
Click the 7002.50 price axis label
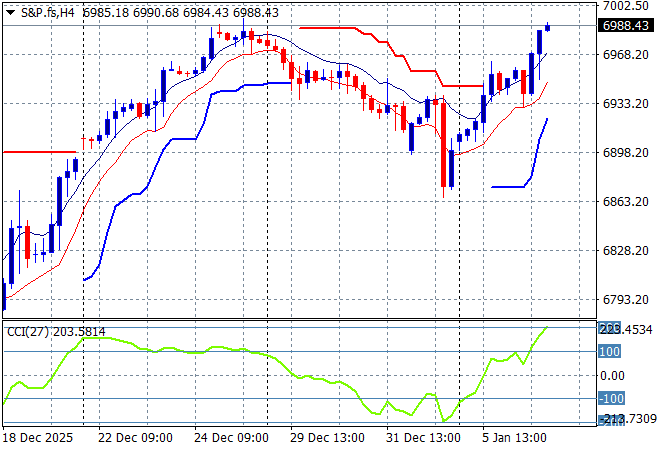[x=628, y=6]
